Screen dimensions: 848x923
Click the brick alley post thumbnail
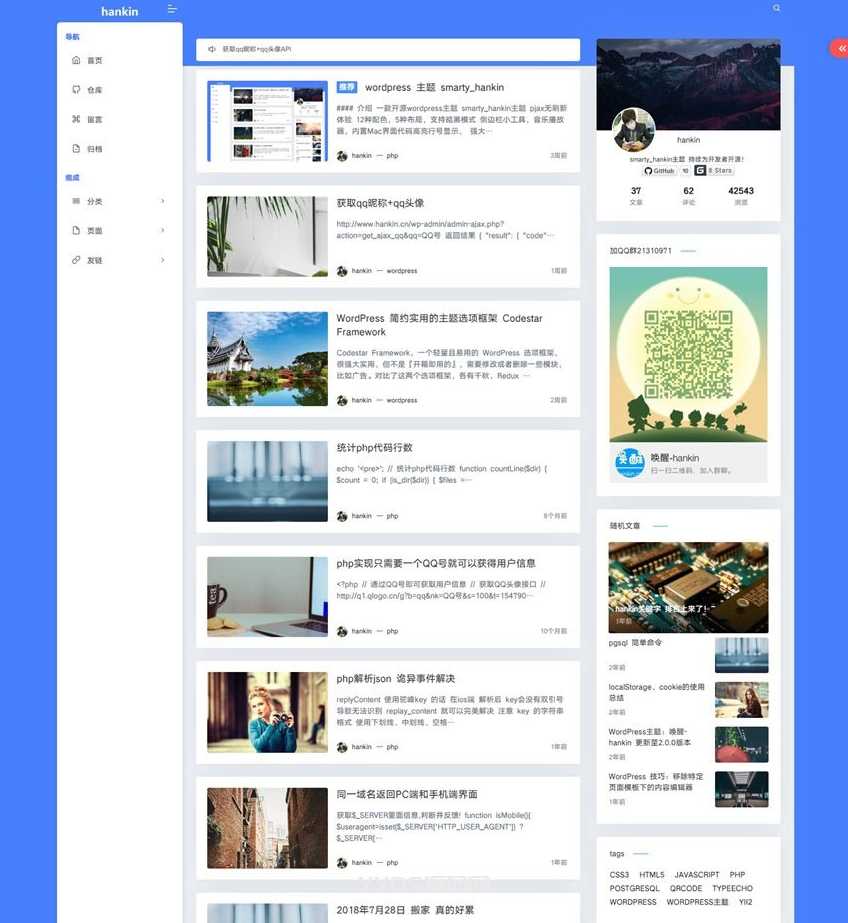(x=267, y=828)
